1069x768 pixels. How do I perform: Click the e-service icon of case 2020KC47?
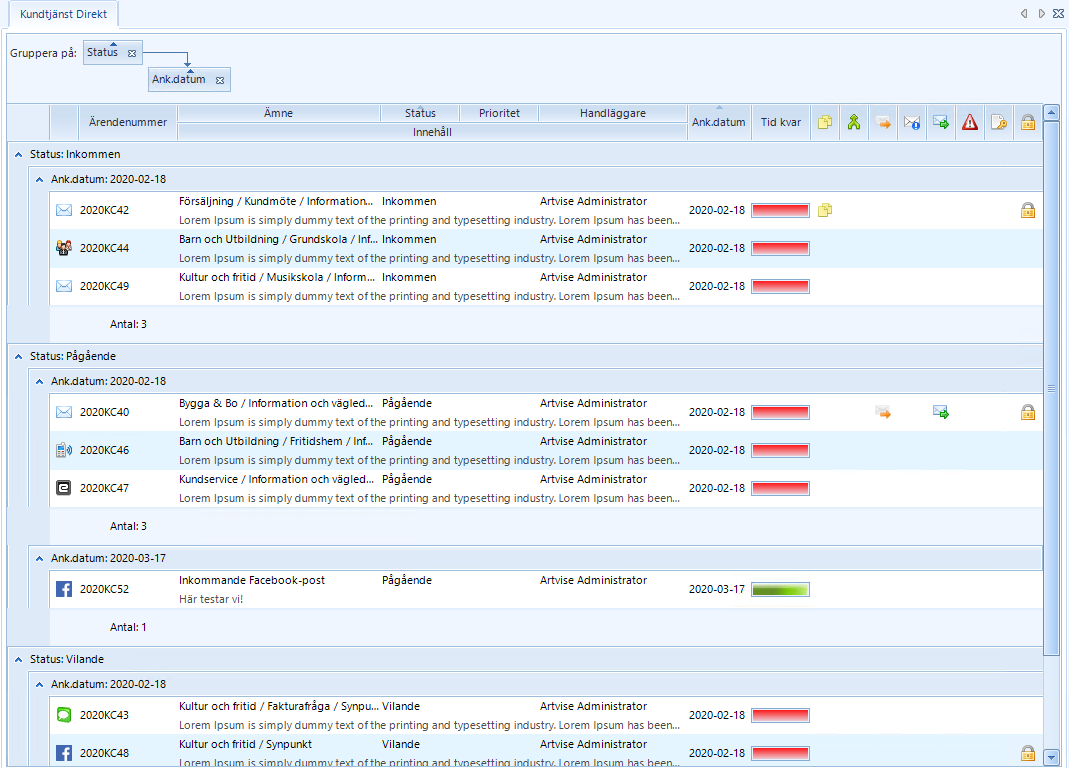coord(63,488)
